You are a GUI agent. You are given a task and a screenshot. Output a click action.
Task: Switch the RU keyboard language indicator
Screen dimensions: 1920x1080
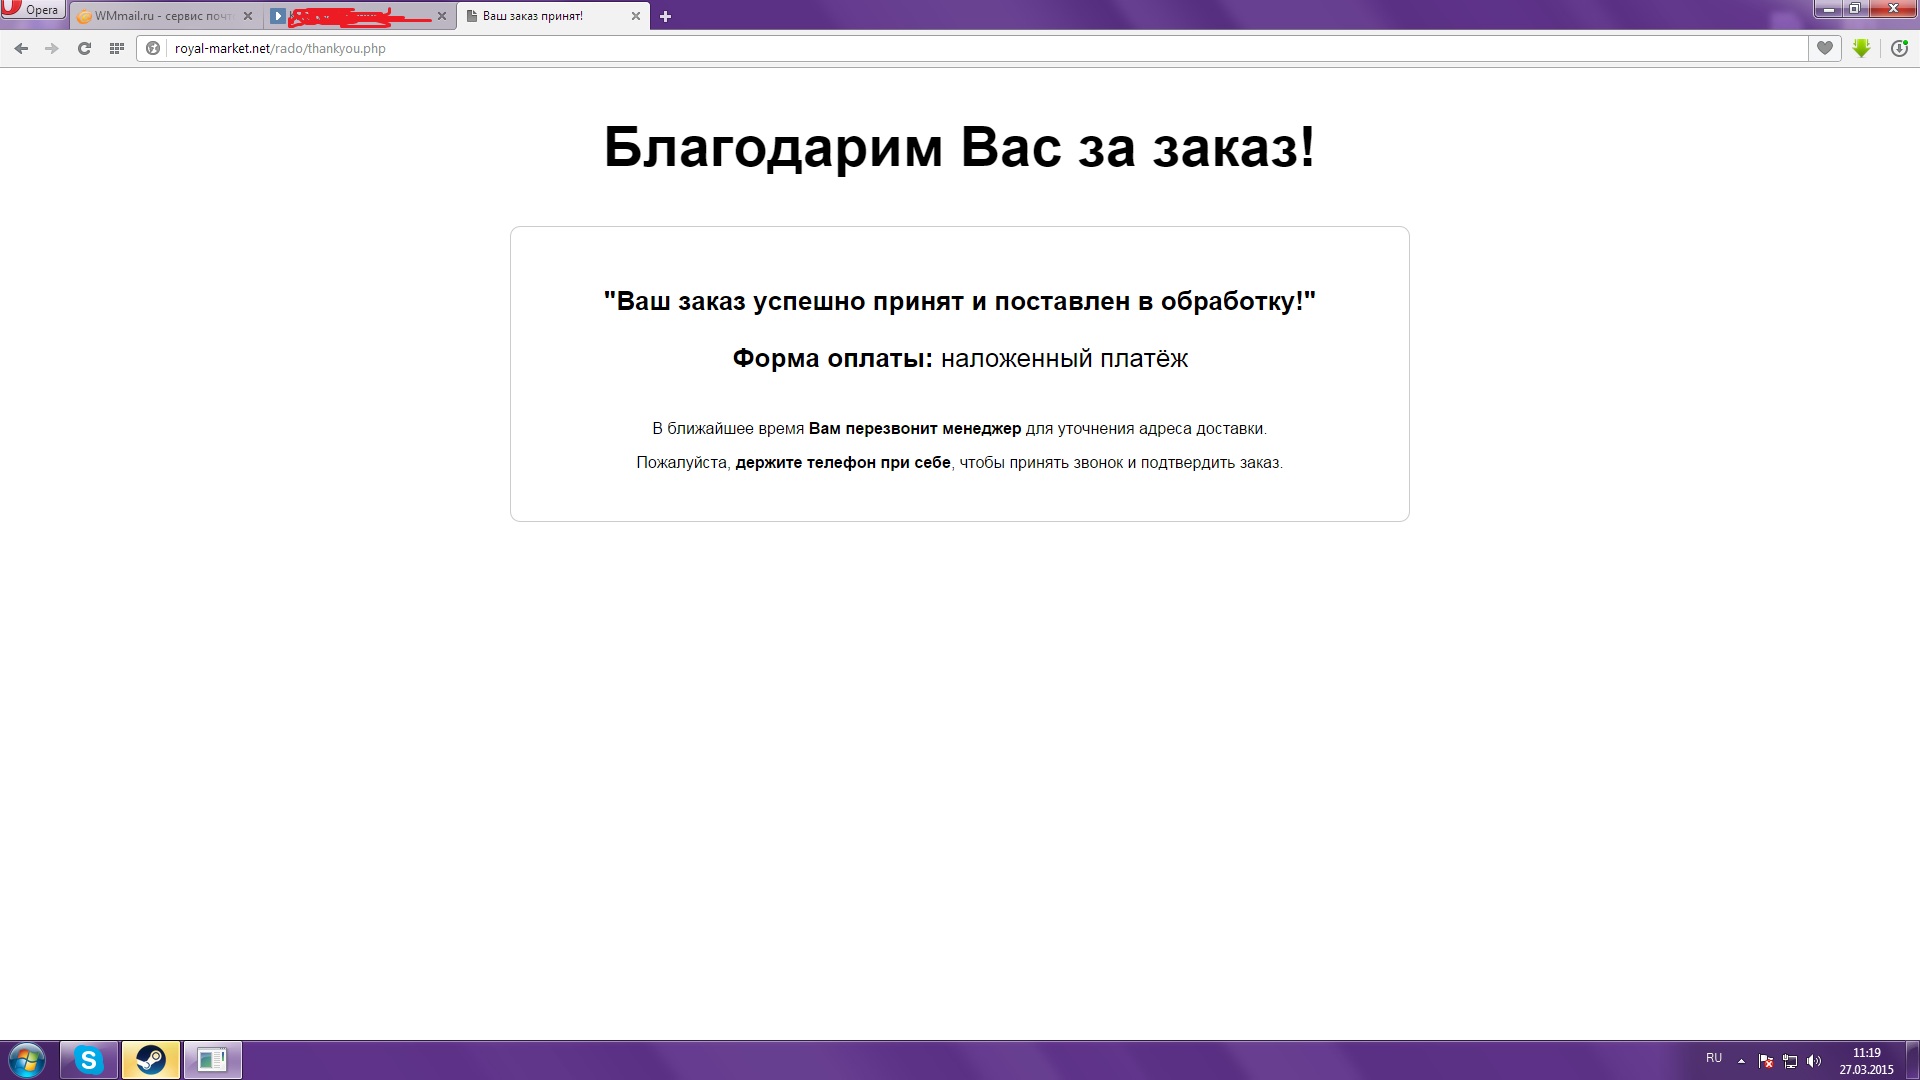[1714, 1058]
